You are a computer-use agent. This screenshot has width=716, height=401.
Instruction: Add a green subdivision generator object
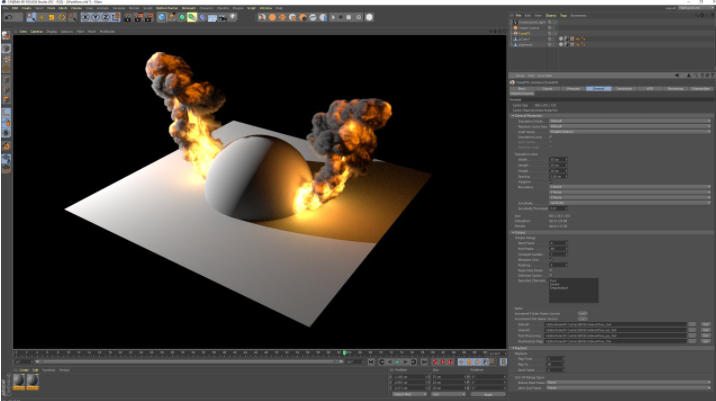pyautogui.click(x=182, y=17)
